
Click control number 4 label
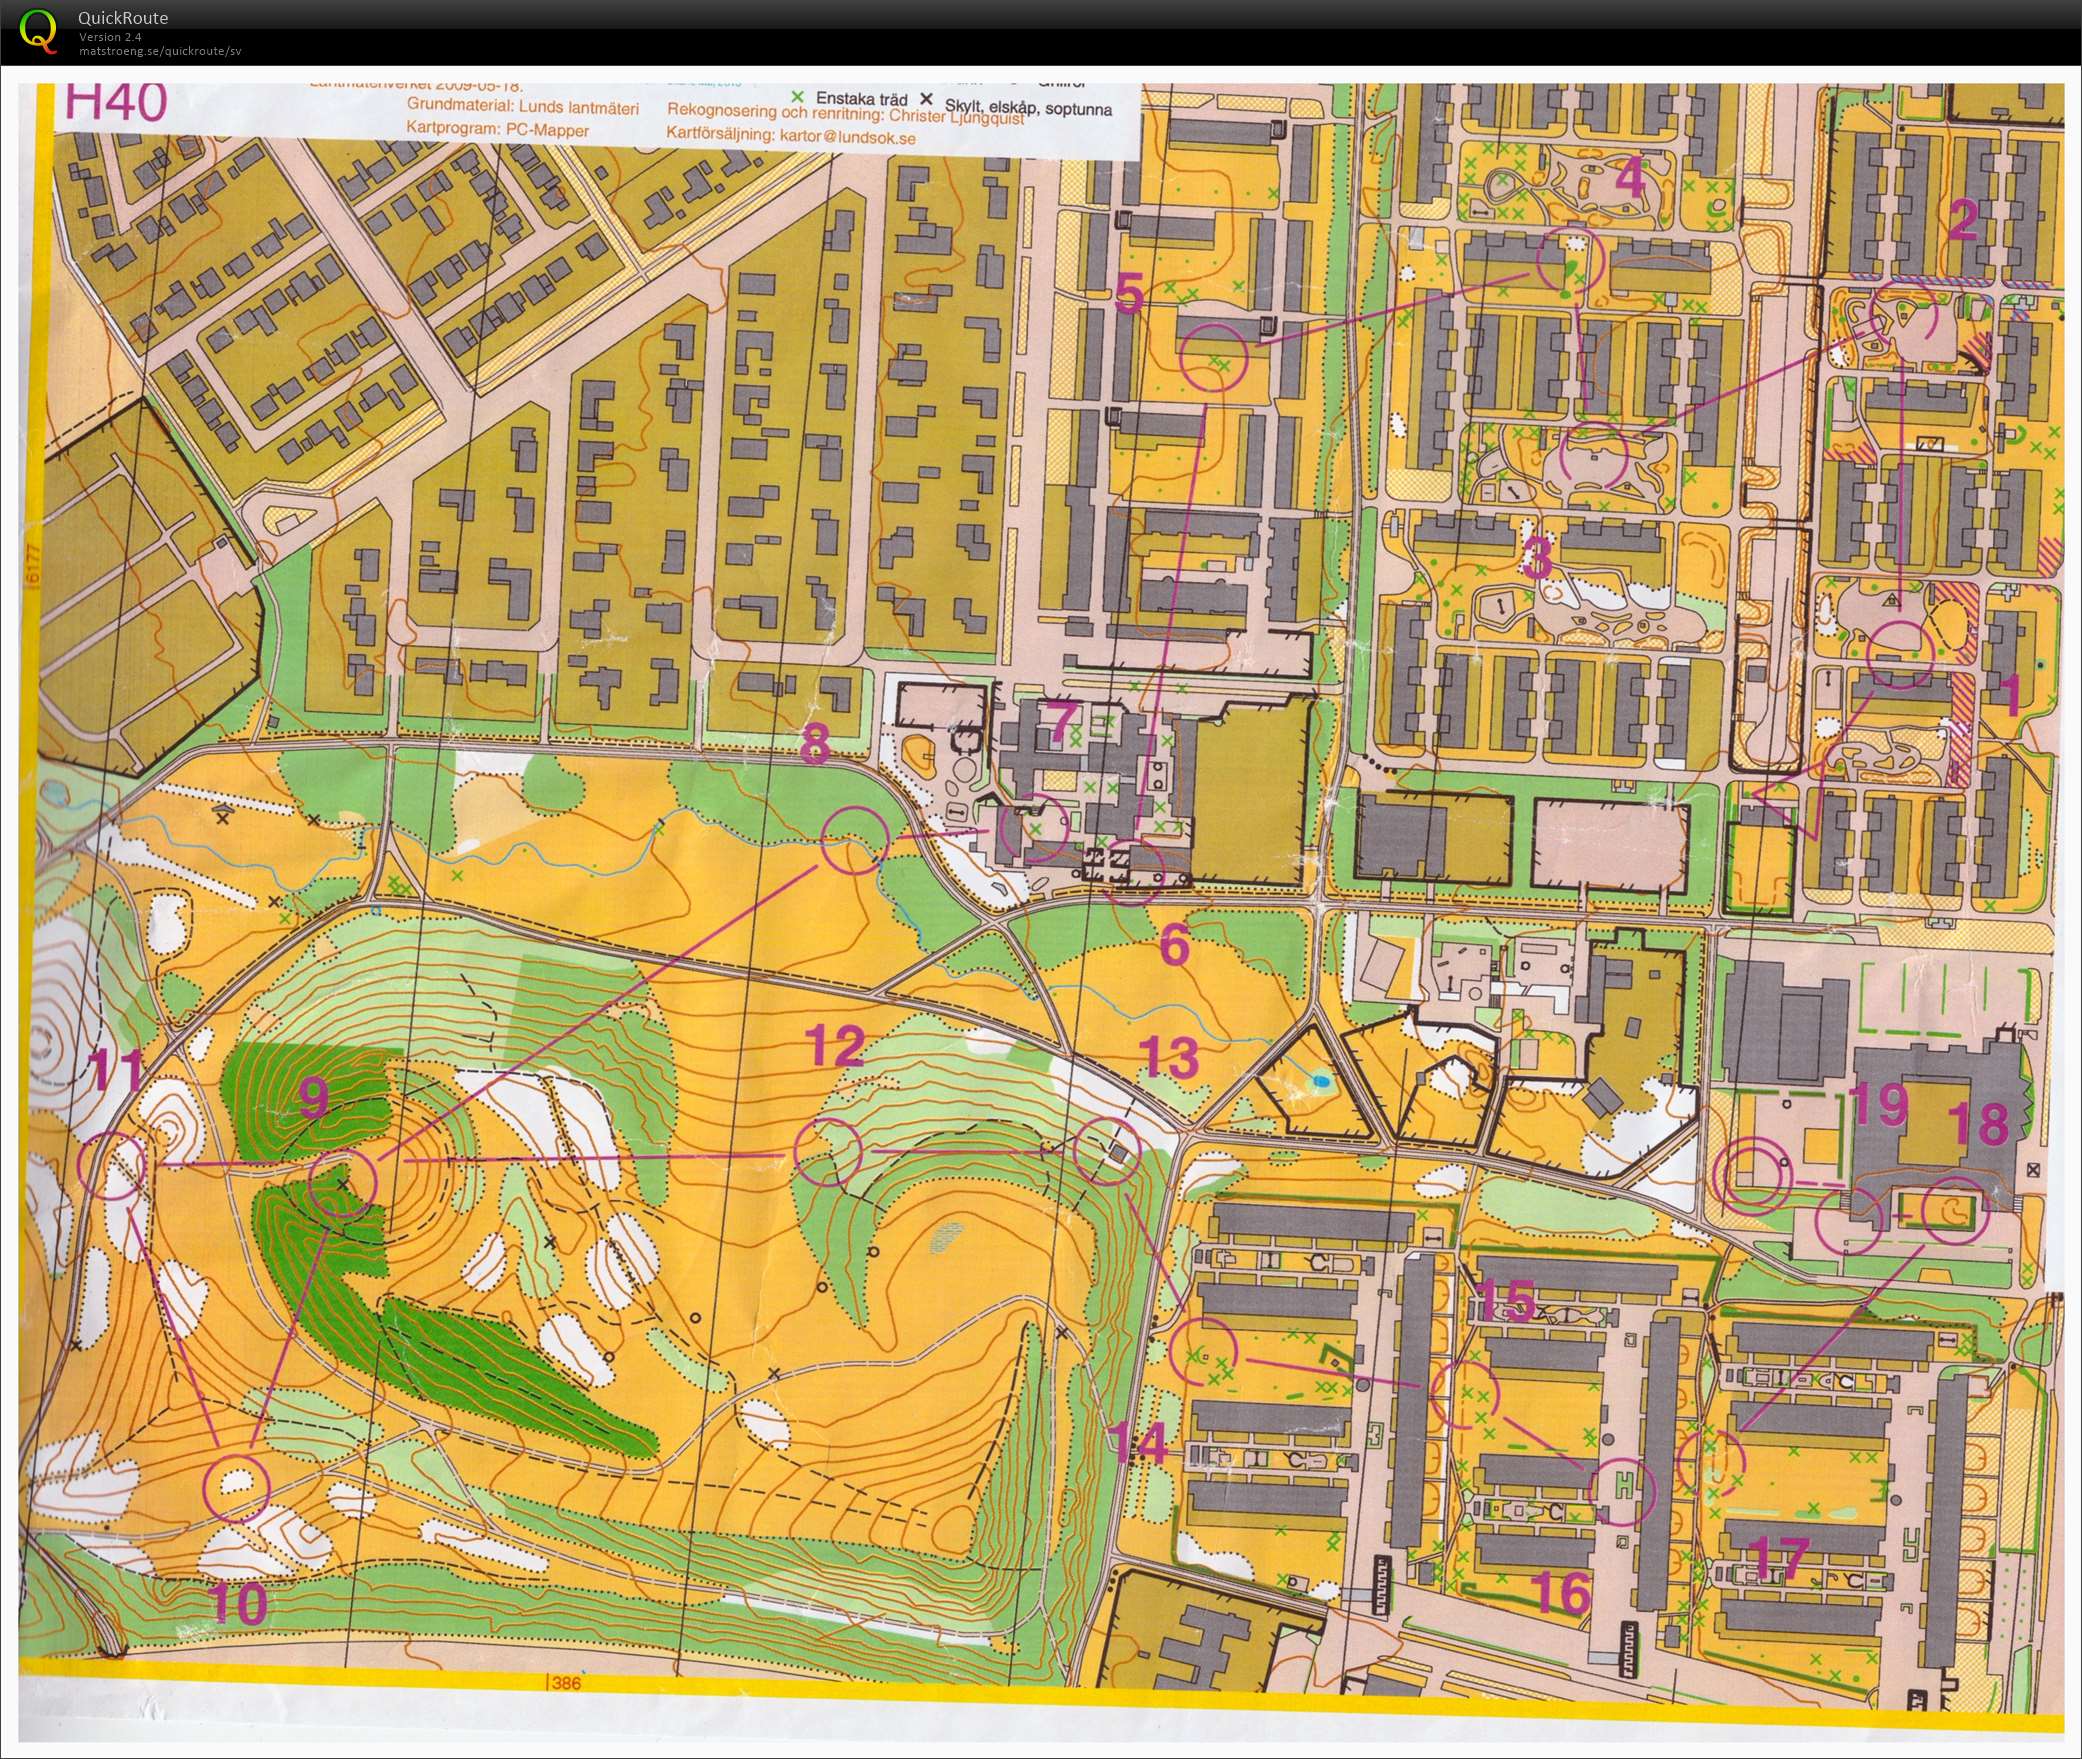pos(1630,179)
